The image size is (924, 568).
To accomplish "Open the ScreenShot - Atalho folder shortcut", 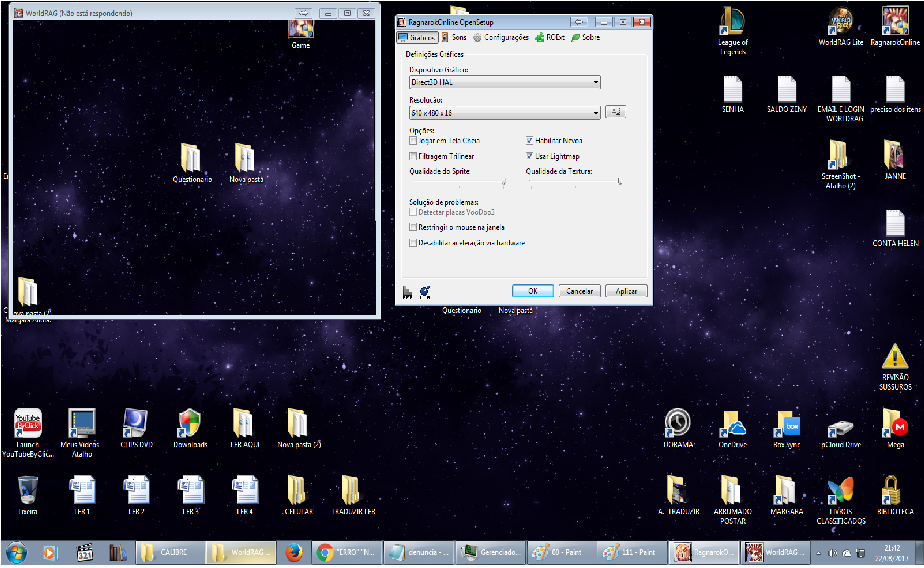I will (841, 164).
